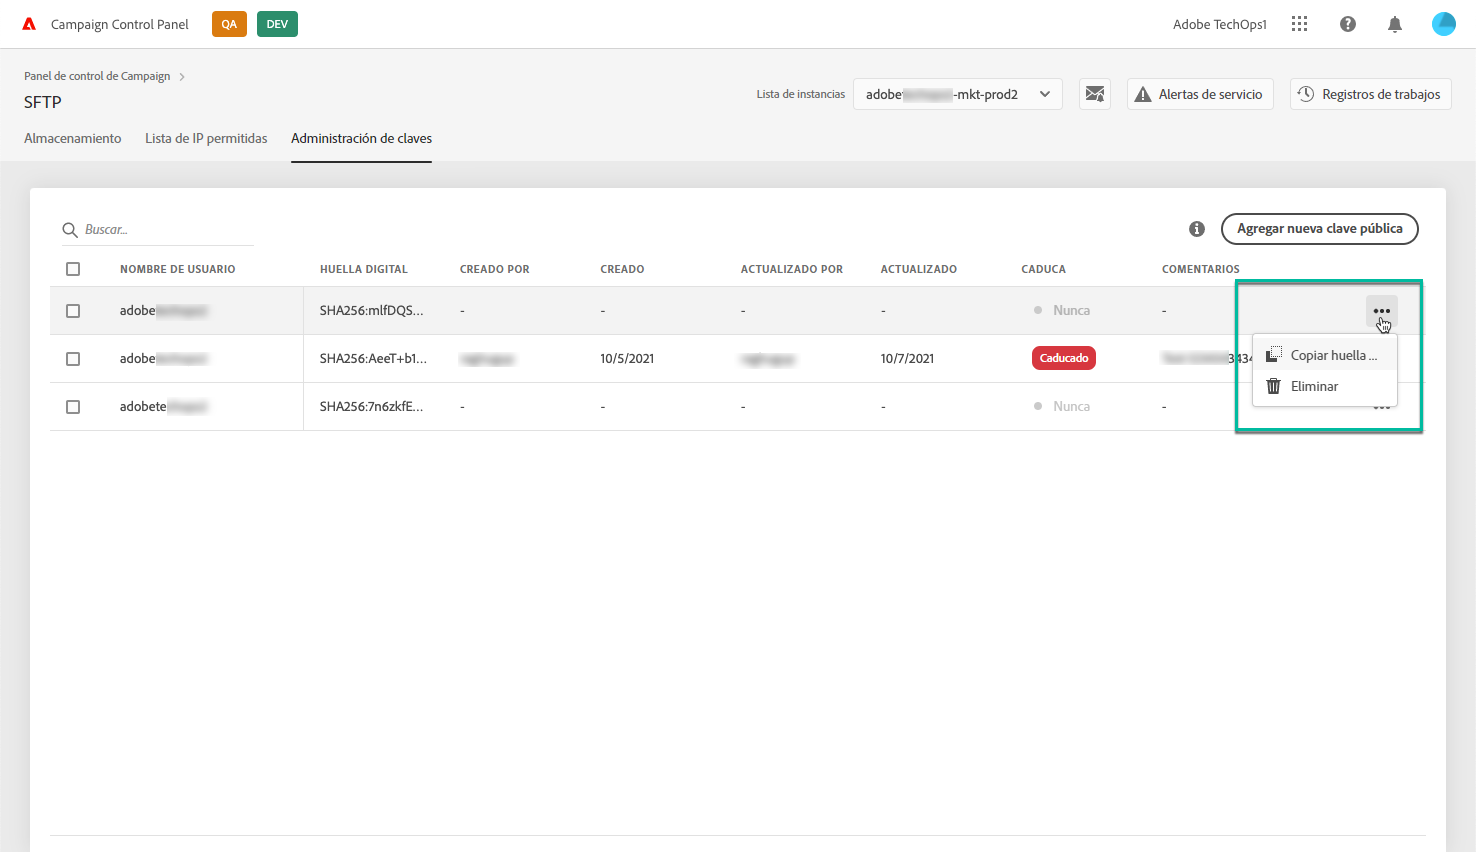Image resolution: width=1476 pixels, height=852 pixels.
Task: Click the created date 10/5/2021
Action: pos(627,359)
